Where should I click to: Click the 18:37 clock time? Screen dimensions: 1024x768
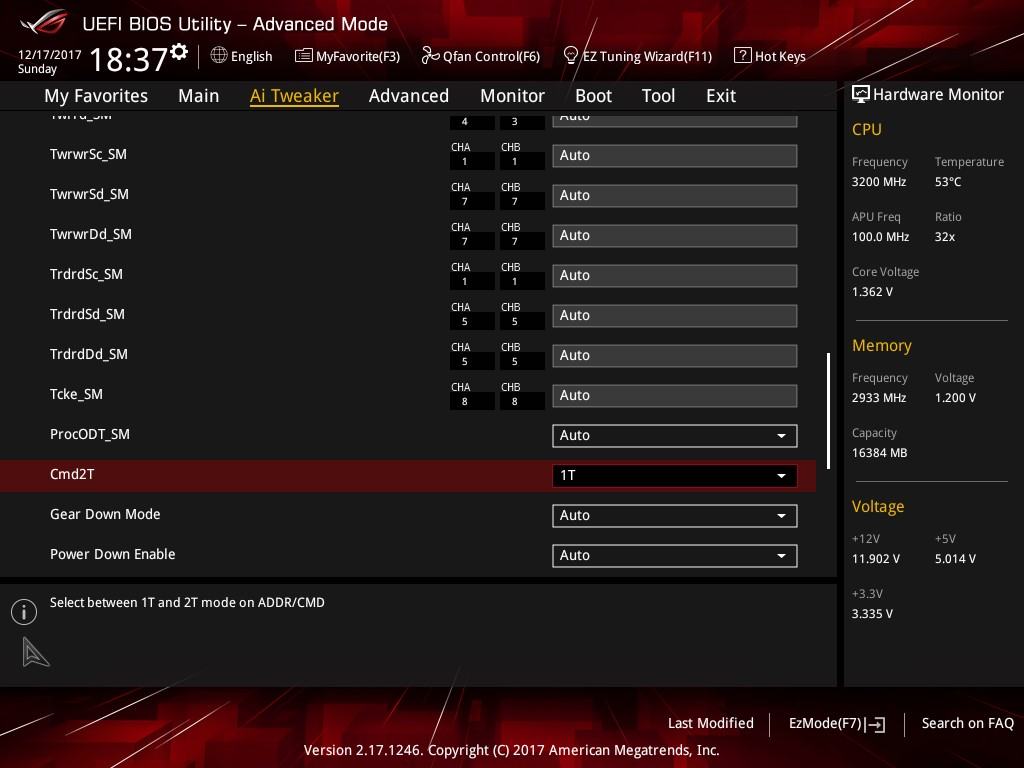[128, 59]
